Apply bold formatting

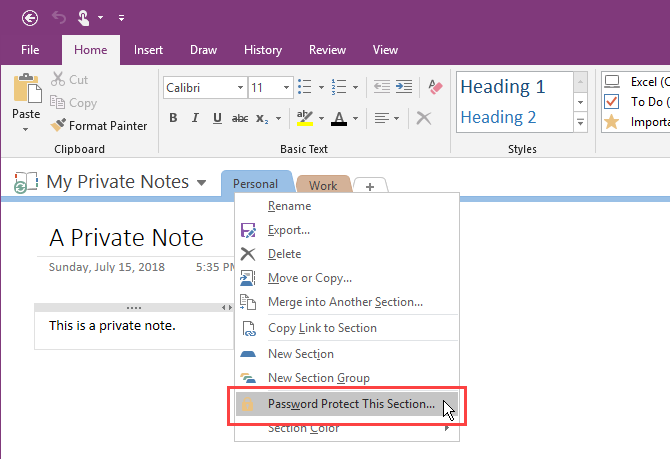[173, 118]
